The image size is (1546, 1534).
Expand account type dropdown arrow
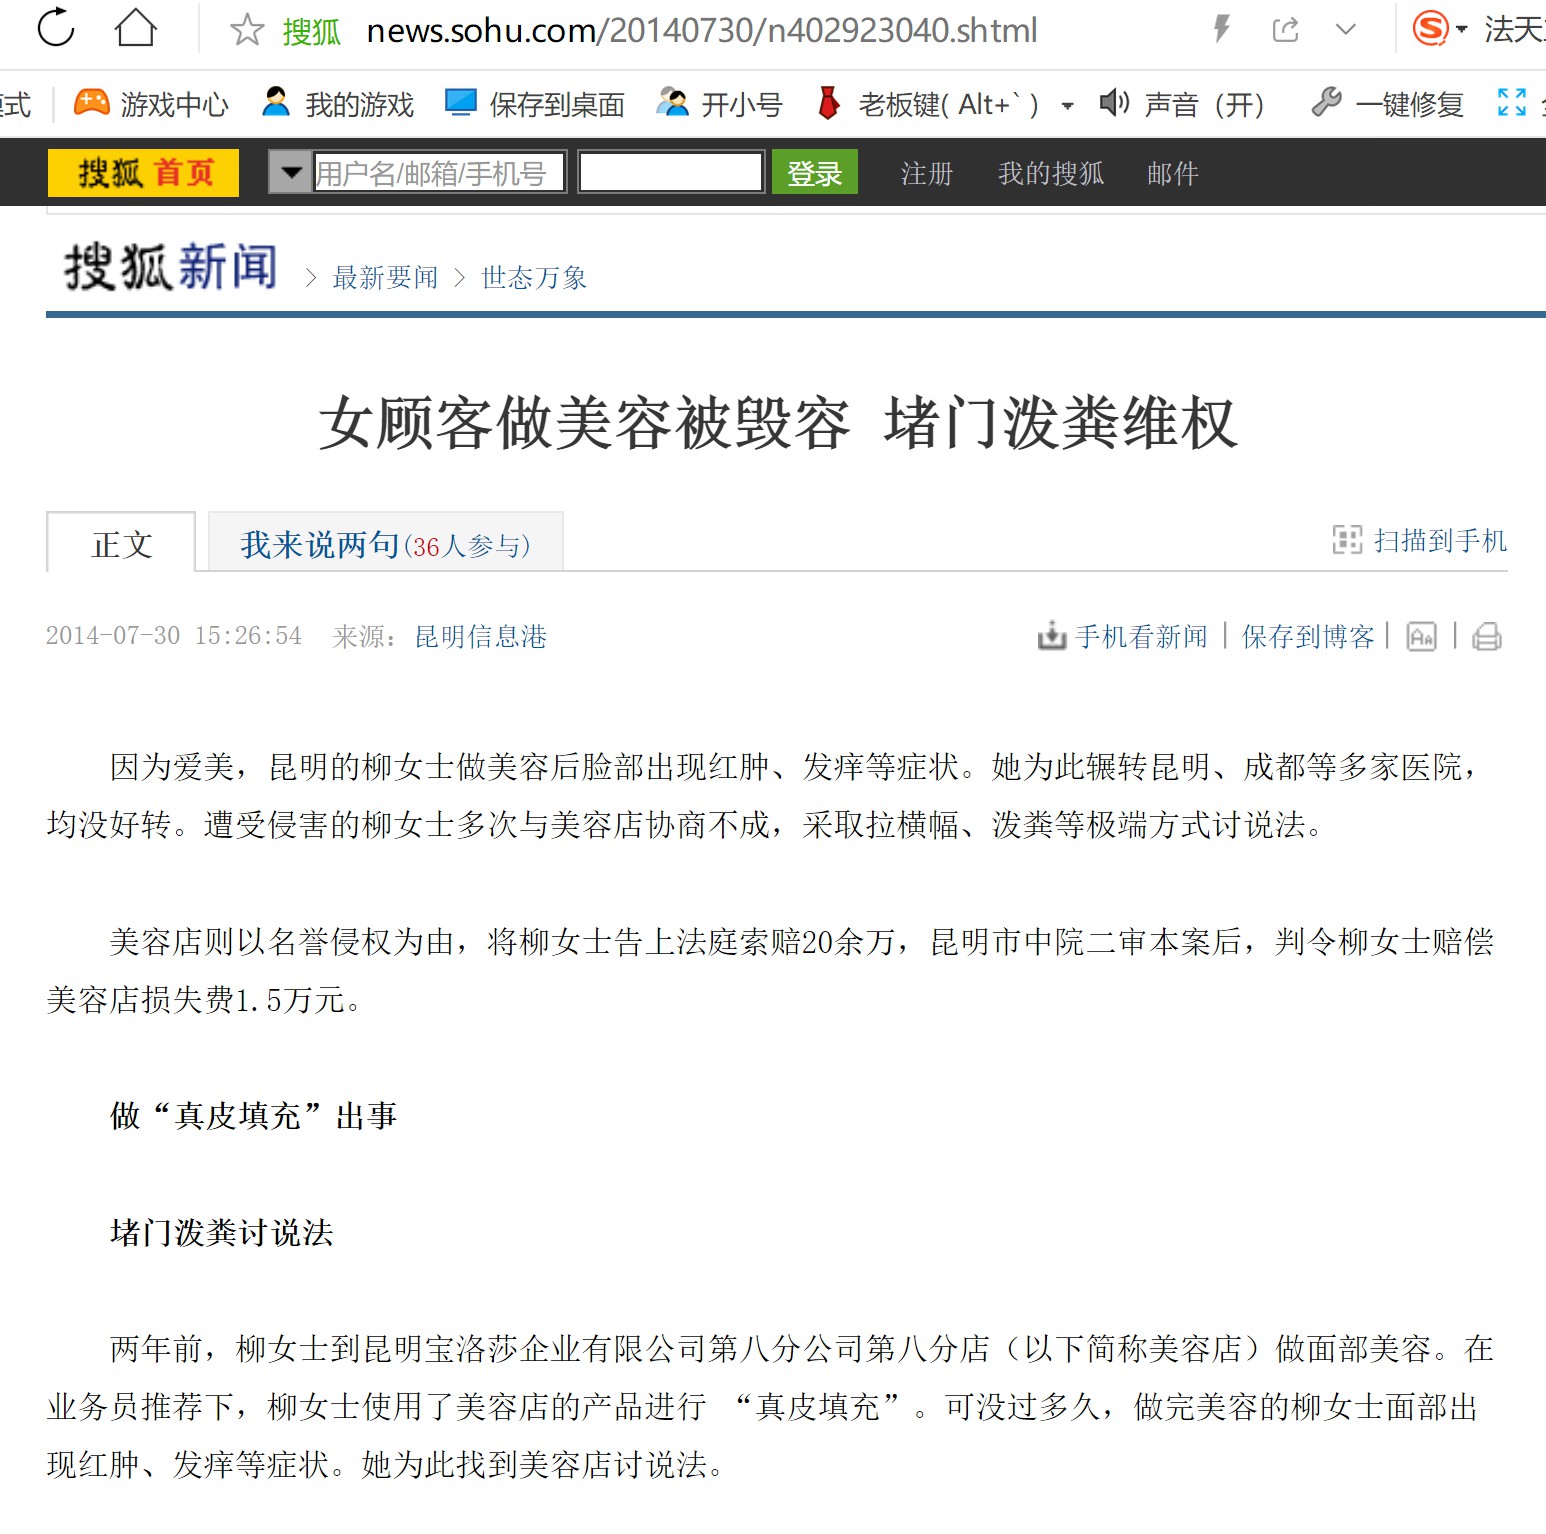(x=291, y=172)
